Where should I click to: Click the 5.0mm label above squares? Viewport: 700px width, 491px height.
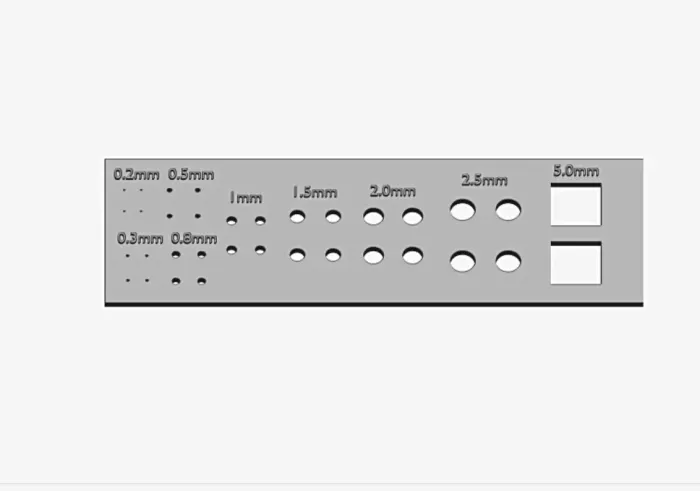click(576, 171)
